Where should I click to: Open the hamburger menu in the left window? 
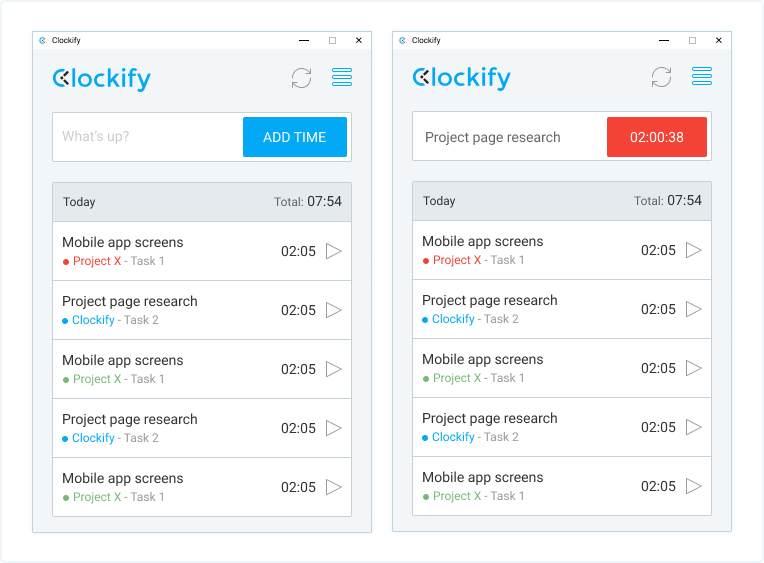[342, 77]
